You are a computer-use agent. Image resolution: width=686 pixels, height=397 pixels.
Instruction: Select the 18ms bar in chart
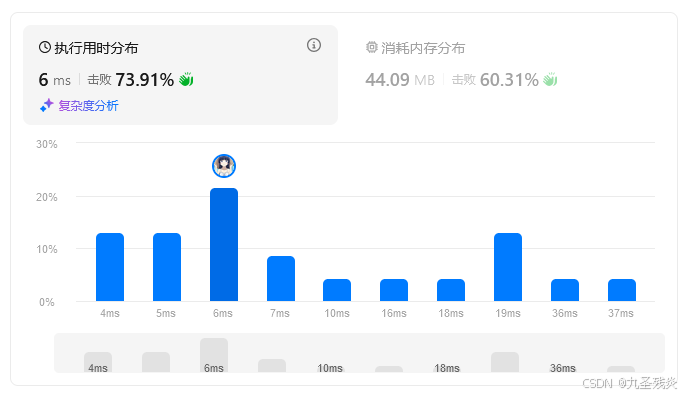[451, 290]
